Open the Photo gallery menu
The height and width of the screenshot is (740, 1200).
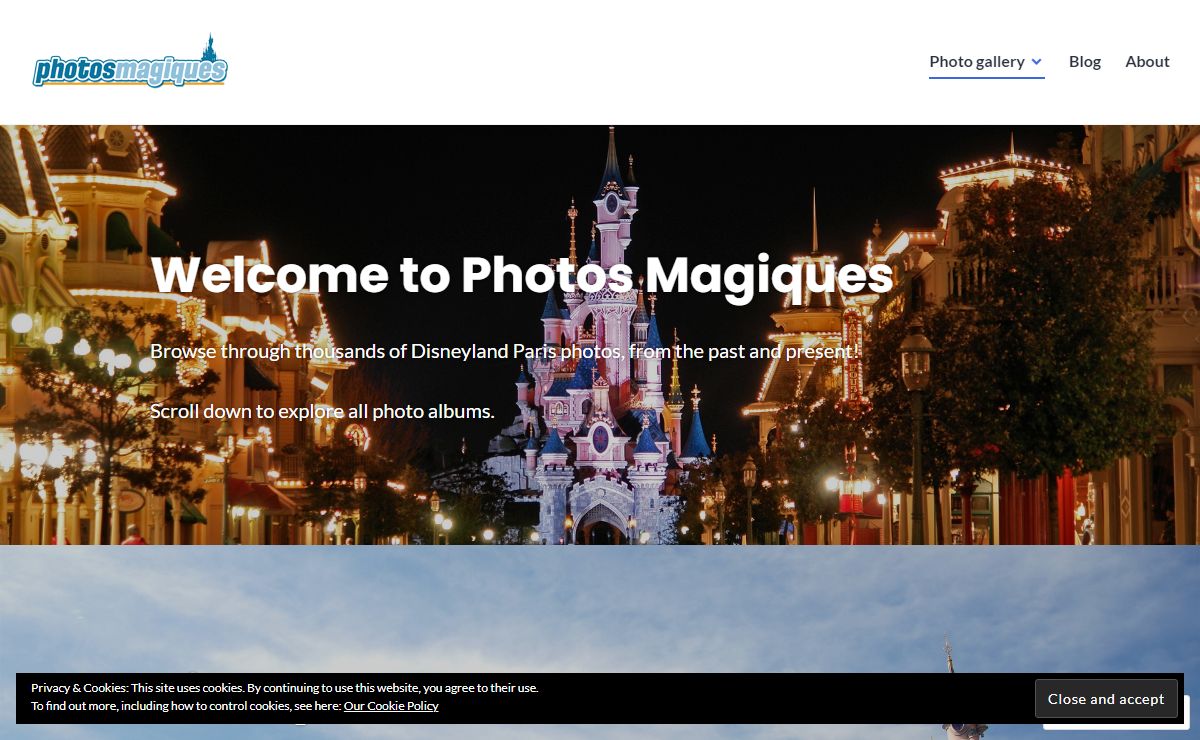977,62
